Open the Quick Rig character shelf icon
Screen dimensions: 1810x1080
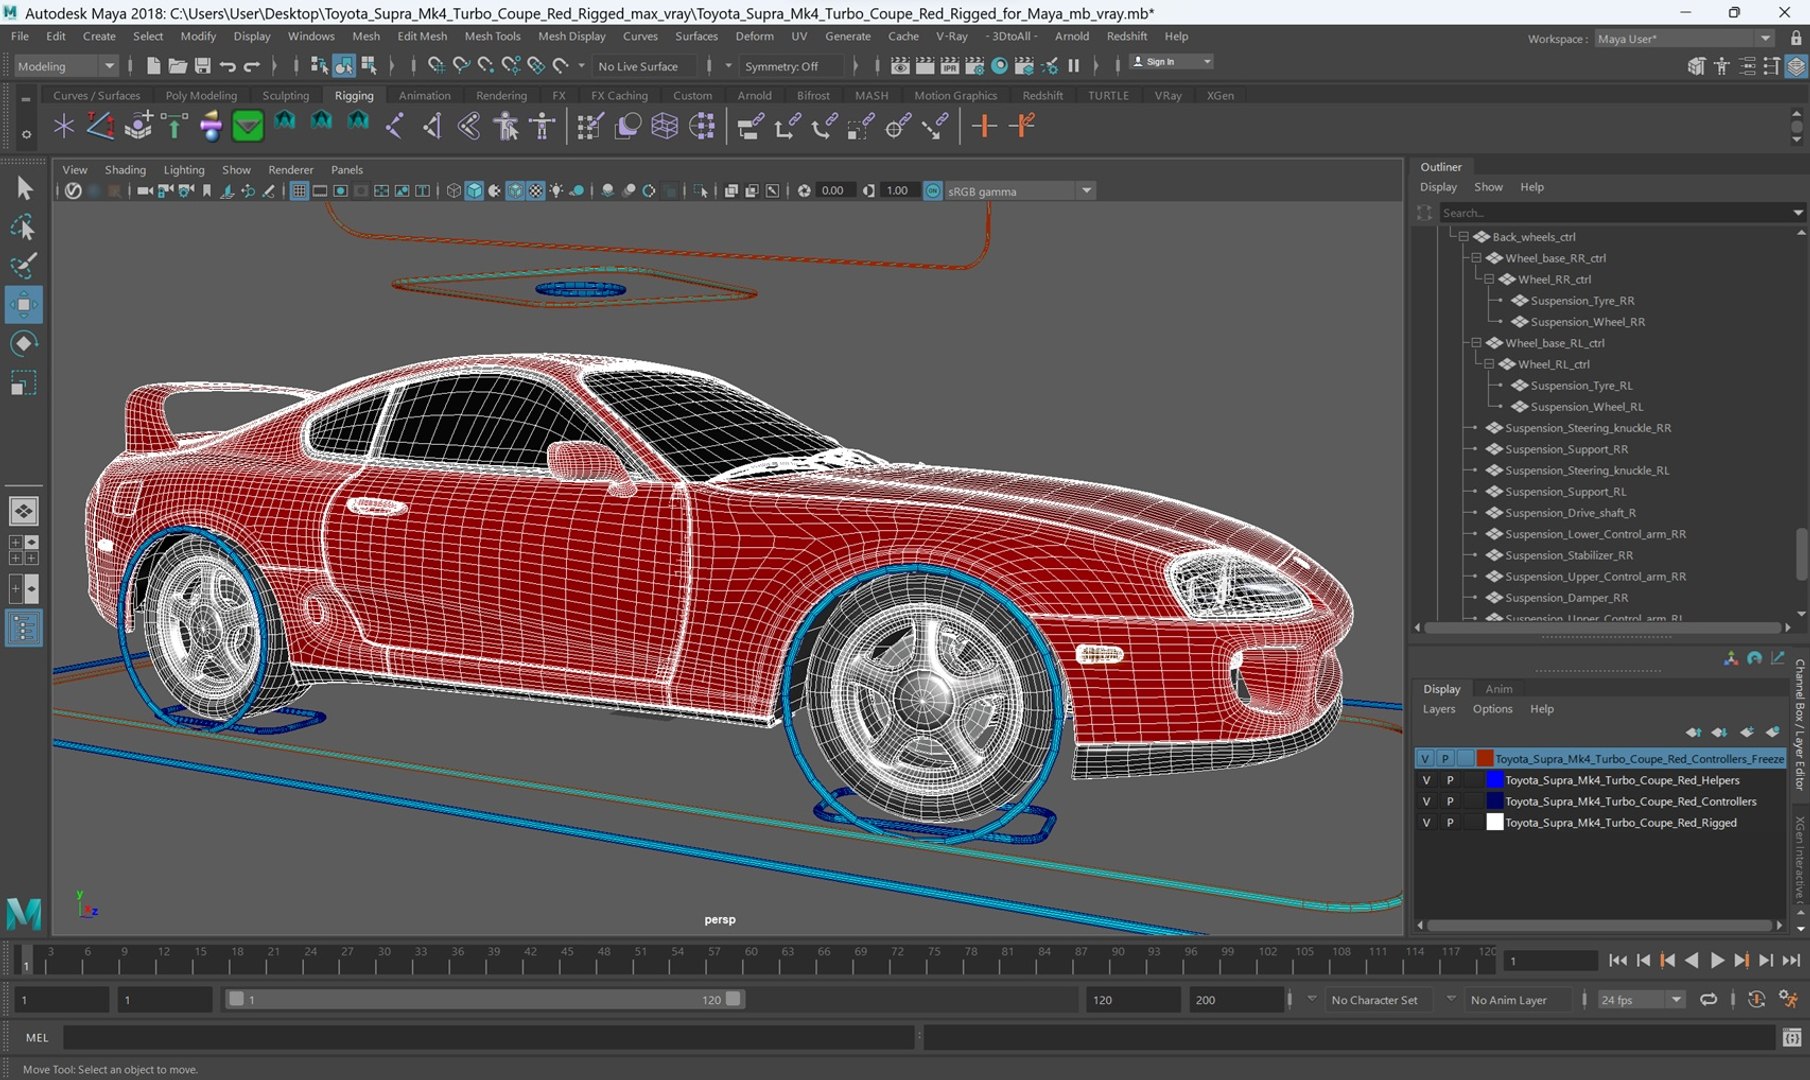506,126
